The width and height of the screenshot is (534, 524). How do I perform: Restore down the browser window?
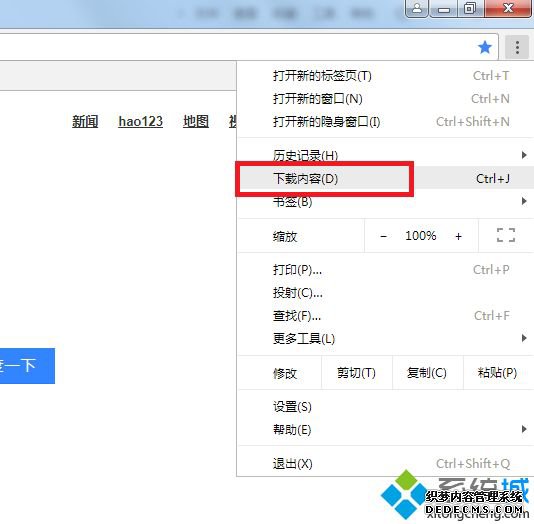point(470,8)
